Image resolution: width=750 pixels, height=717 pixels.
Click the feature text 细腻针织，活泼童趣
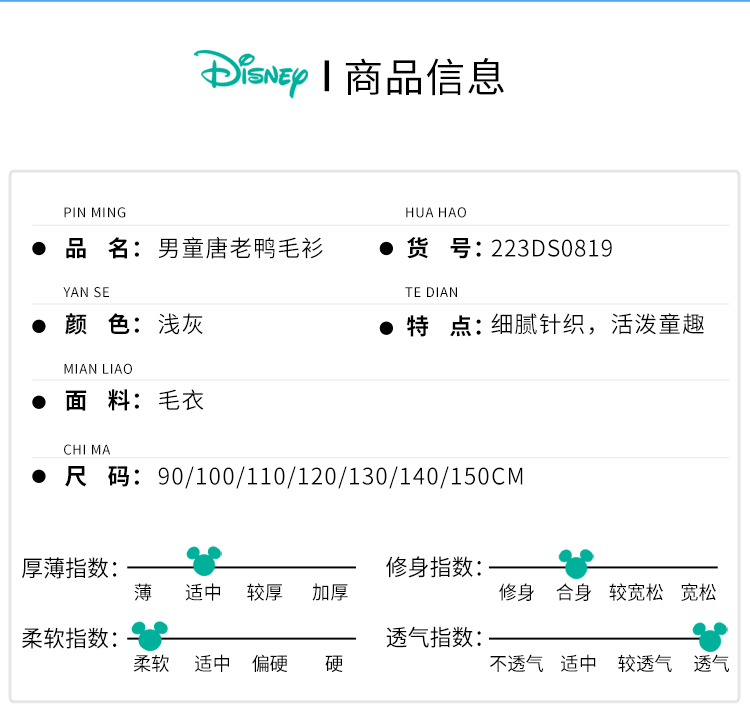click(x=598, y=324)
